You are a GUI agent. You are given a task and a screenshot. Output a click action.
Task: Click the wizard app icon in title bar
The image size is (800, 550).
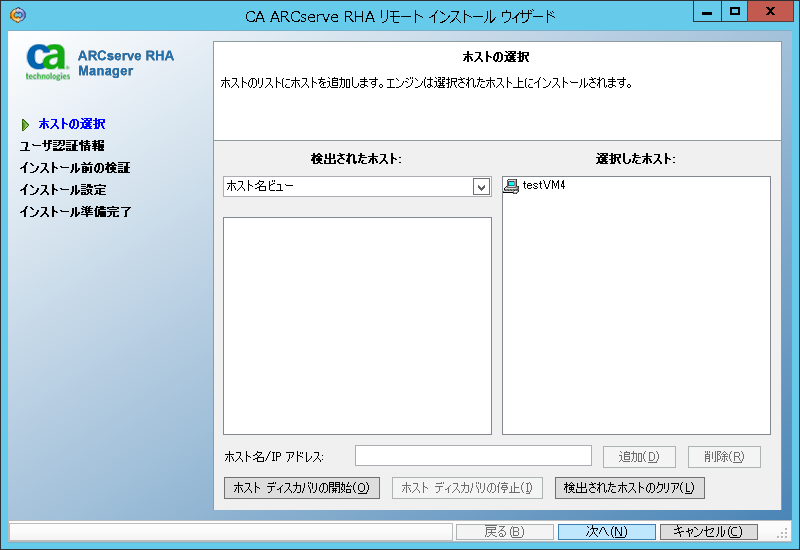(x=18, y=15)
